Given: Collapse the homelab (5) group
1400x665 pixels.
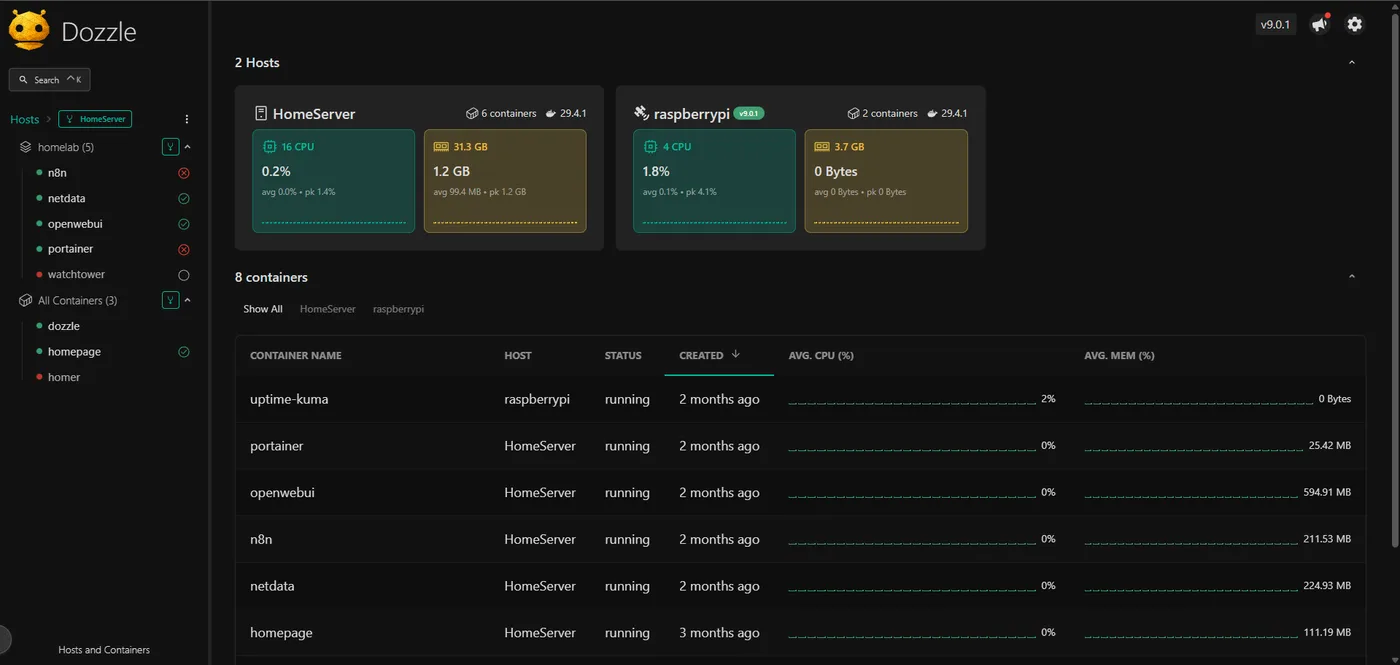Looking at the screenshot, I should click(x=187, y=147).
